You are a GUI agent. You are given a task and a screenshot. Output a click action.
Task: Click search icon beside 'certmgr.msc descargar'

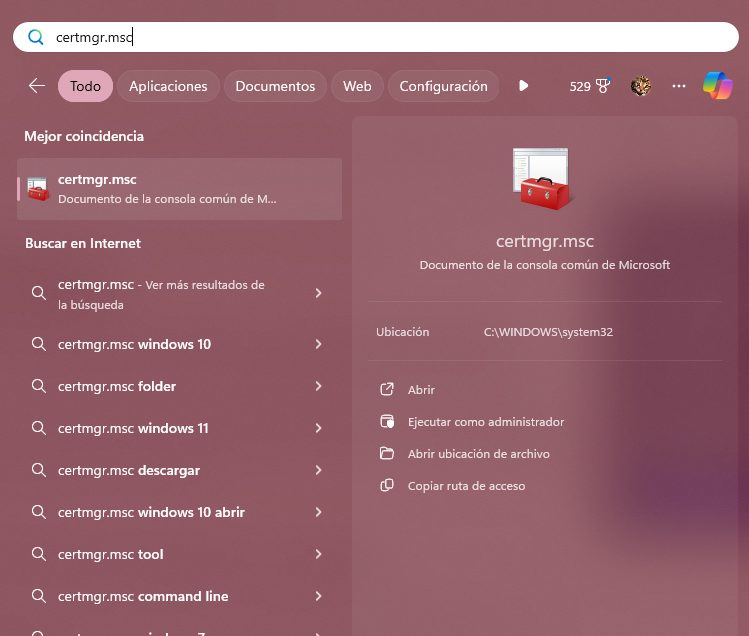click(x=39, y=470)
